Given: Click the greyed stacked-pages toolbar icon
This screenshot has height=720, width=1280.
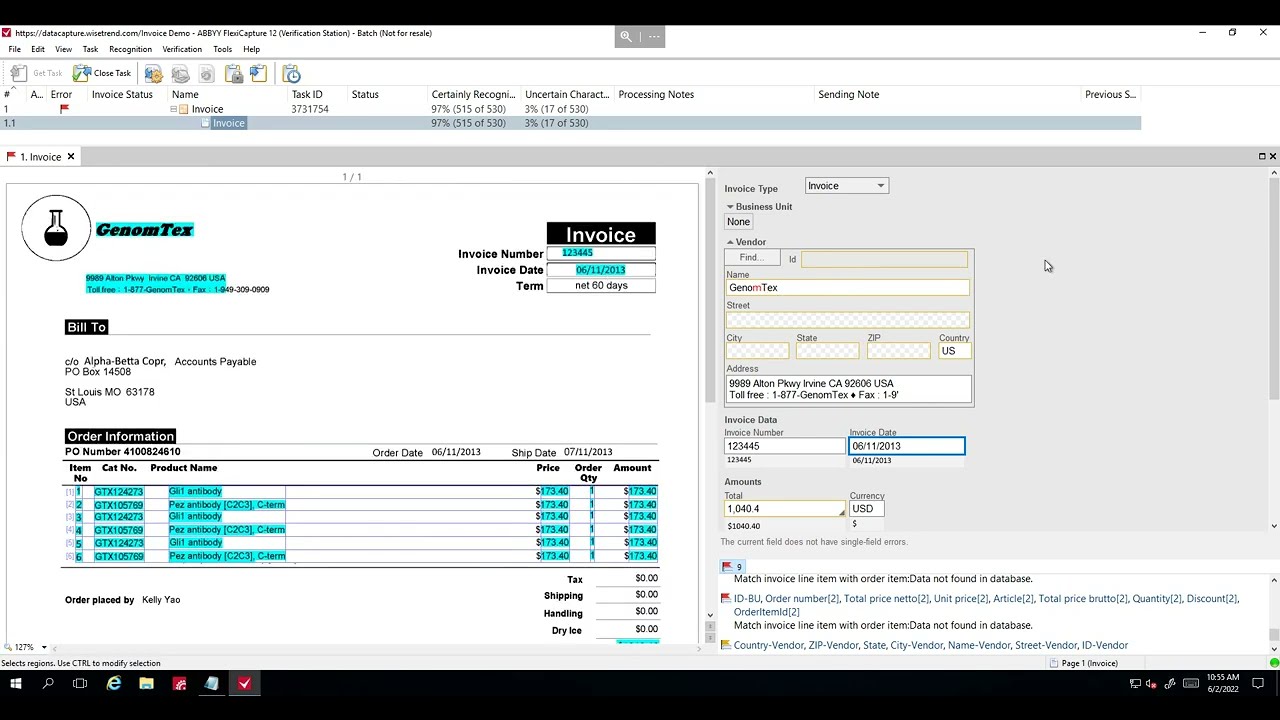Looking at the screenshot, I should pos(180,73).
